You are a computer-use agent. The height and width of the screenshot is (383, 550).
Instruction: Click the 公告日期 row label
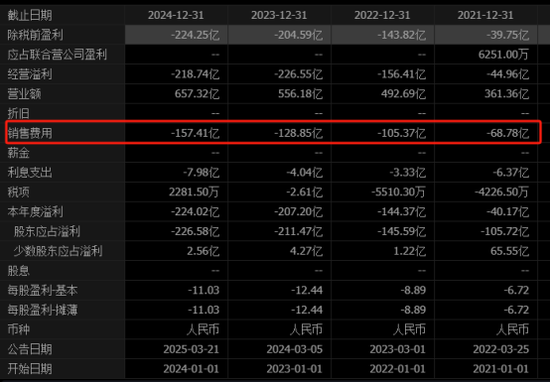pos(30,349)
